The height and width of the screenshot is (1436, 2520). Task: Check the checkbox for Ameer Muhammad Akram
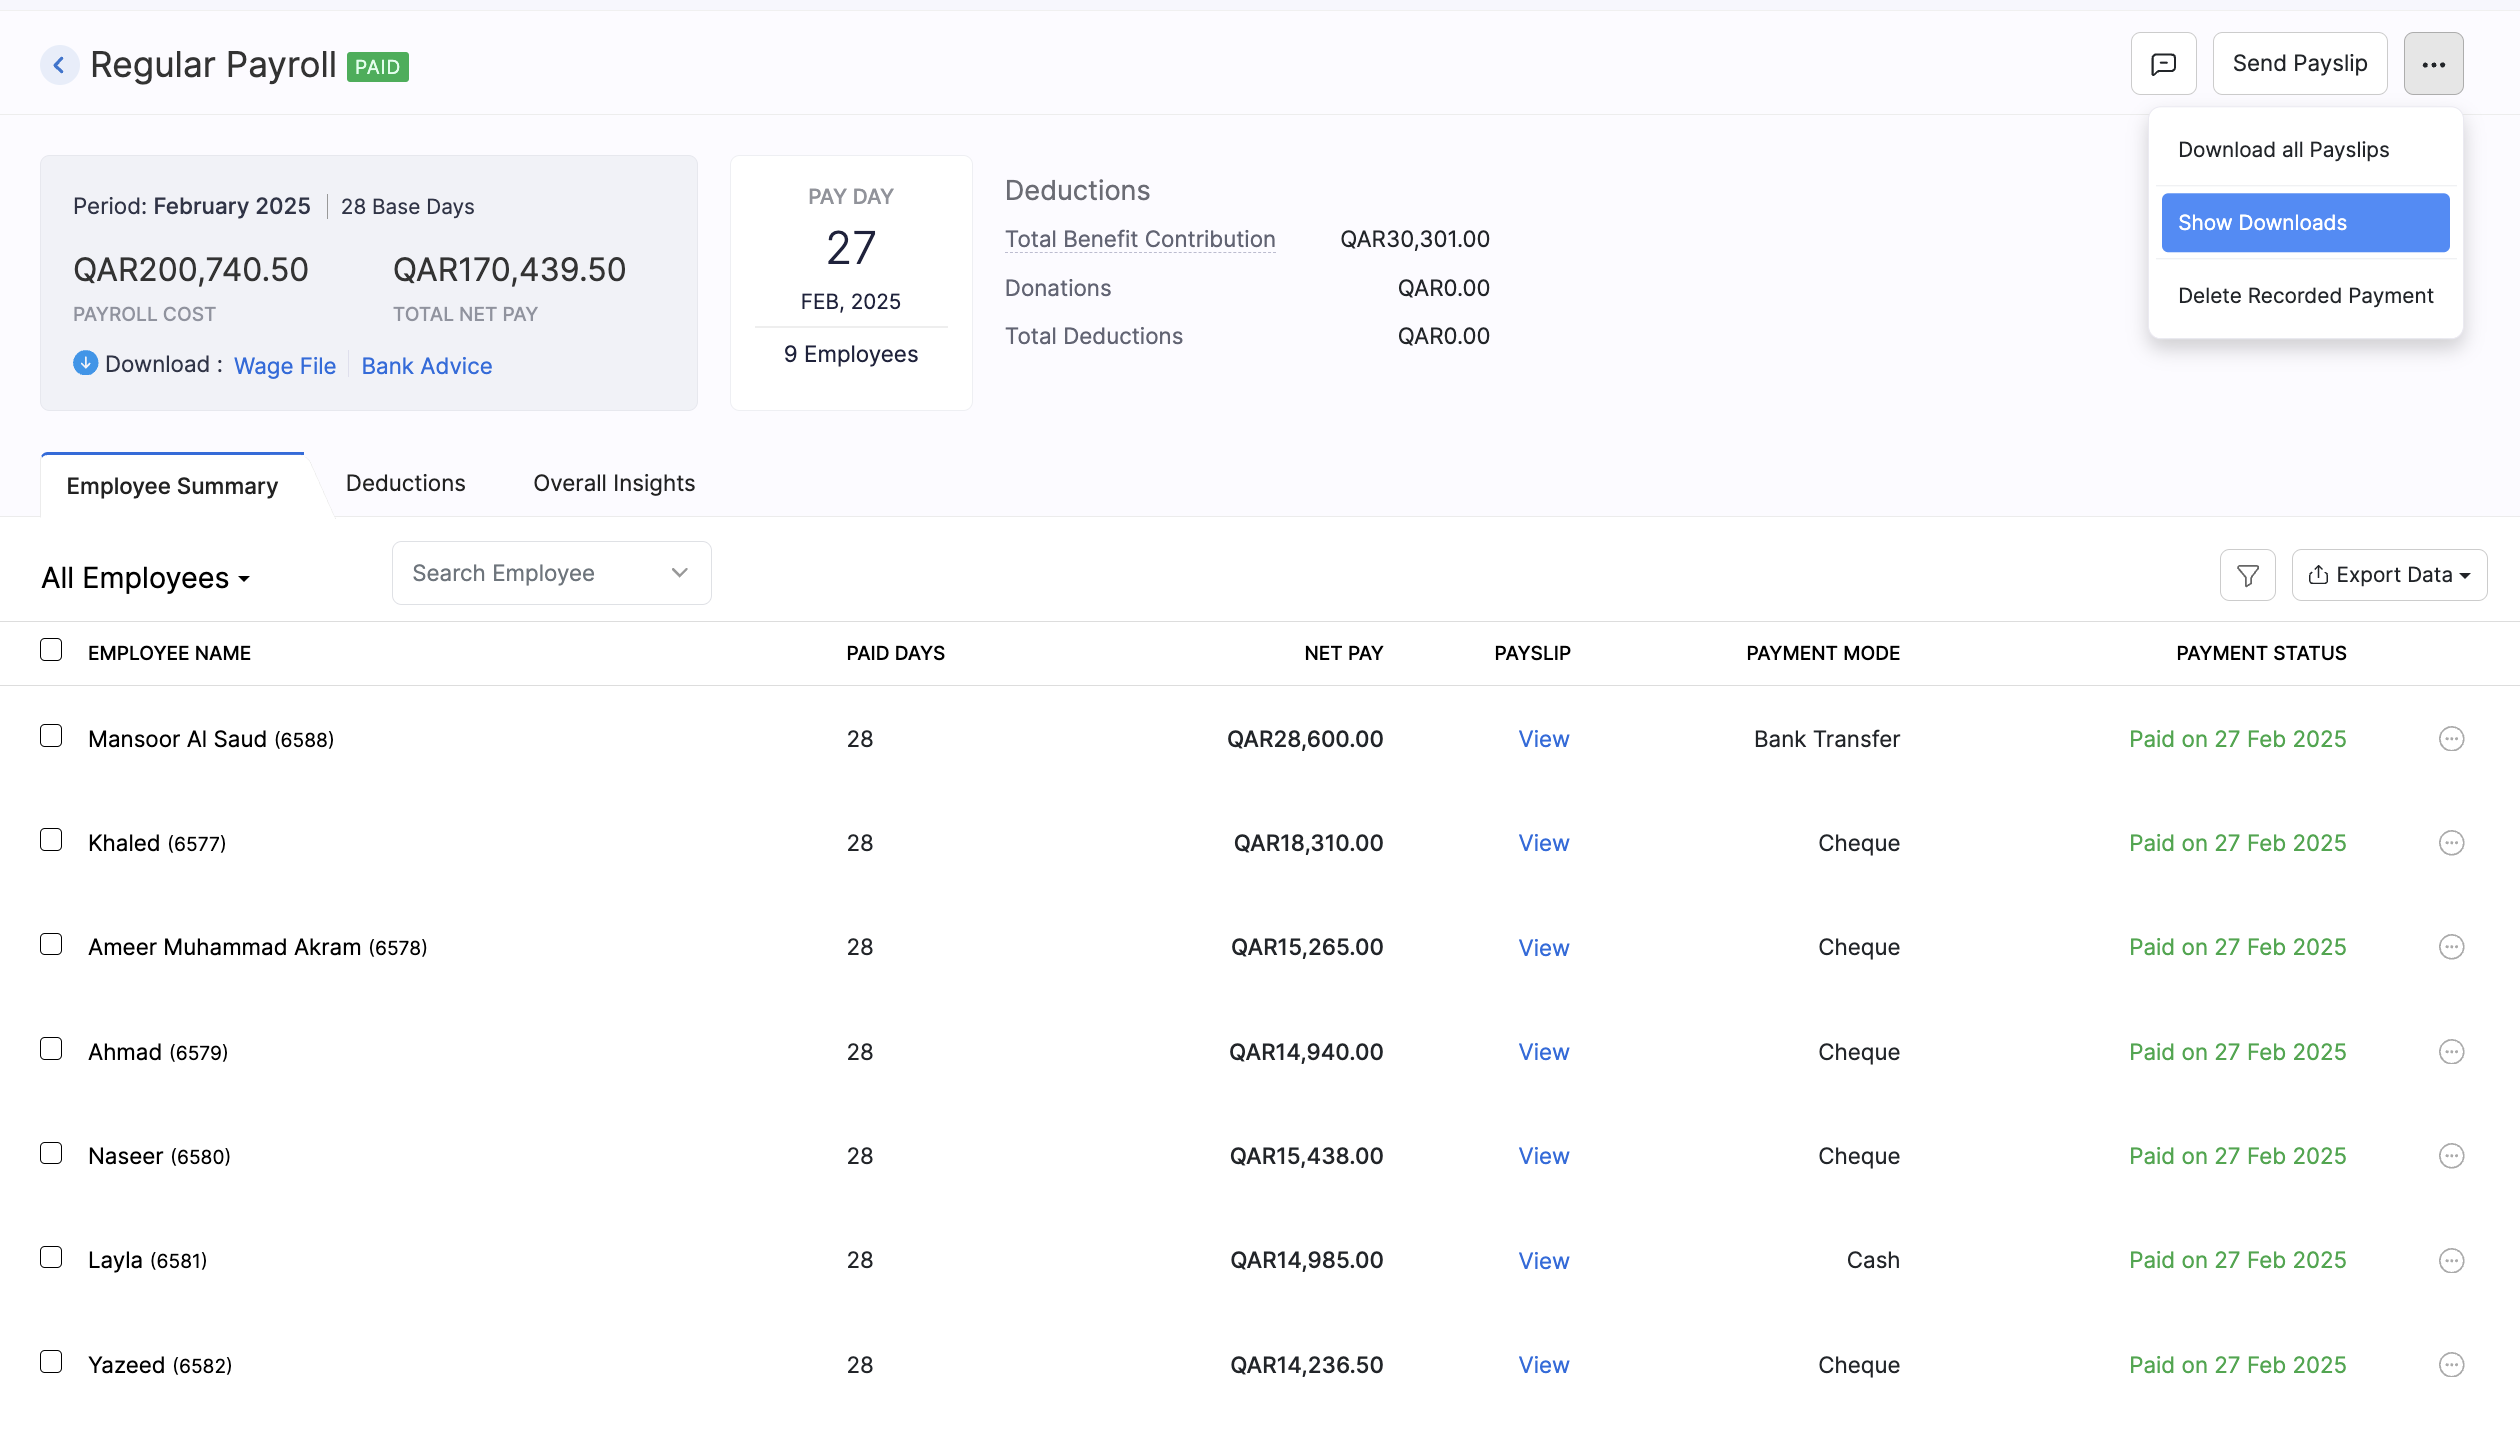[x=52, y=943]
